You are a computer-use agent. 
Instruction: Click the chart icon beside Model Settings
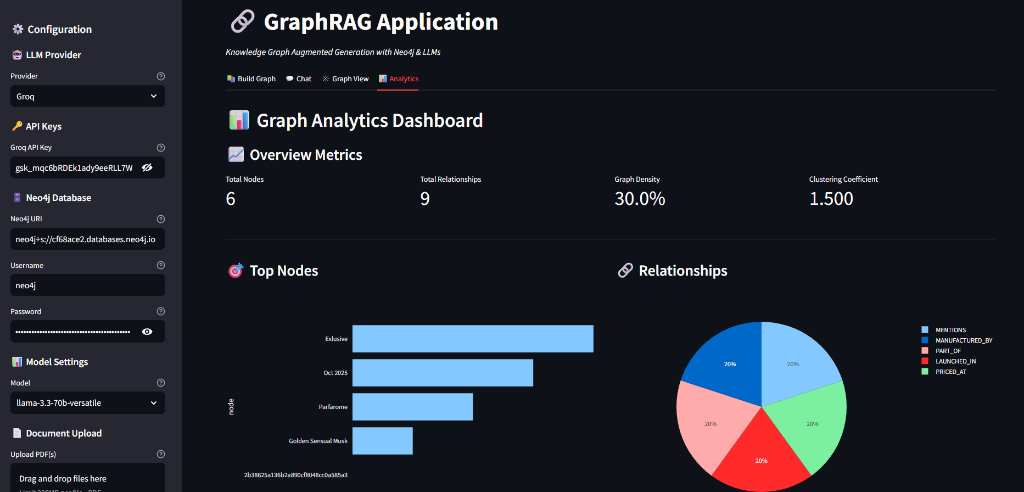pyautogui.click(x=17, y=362)
